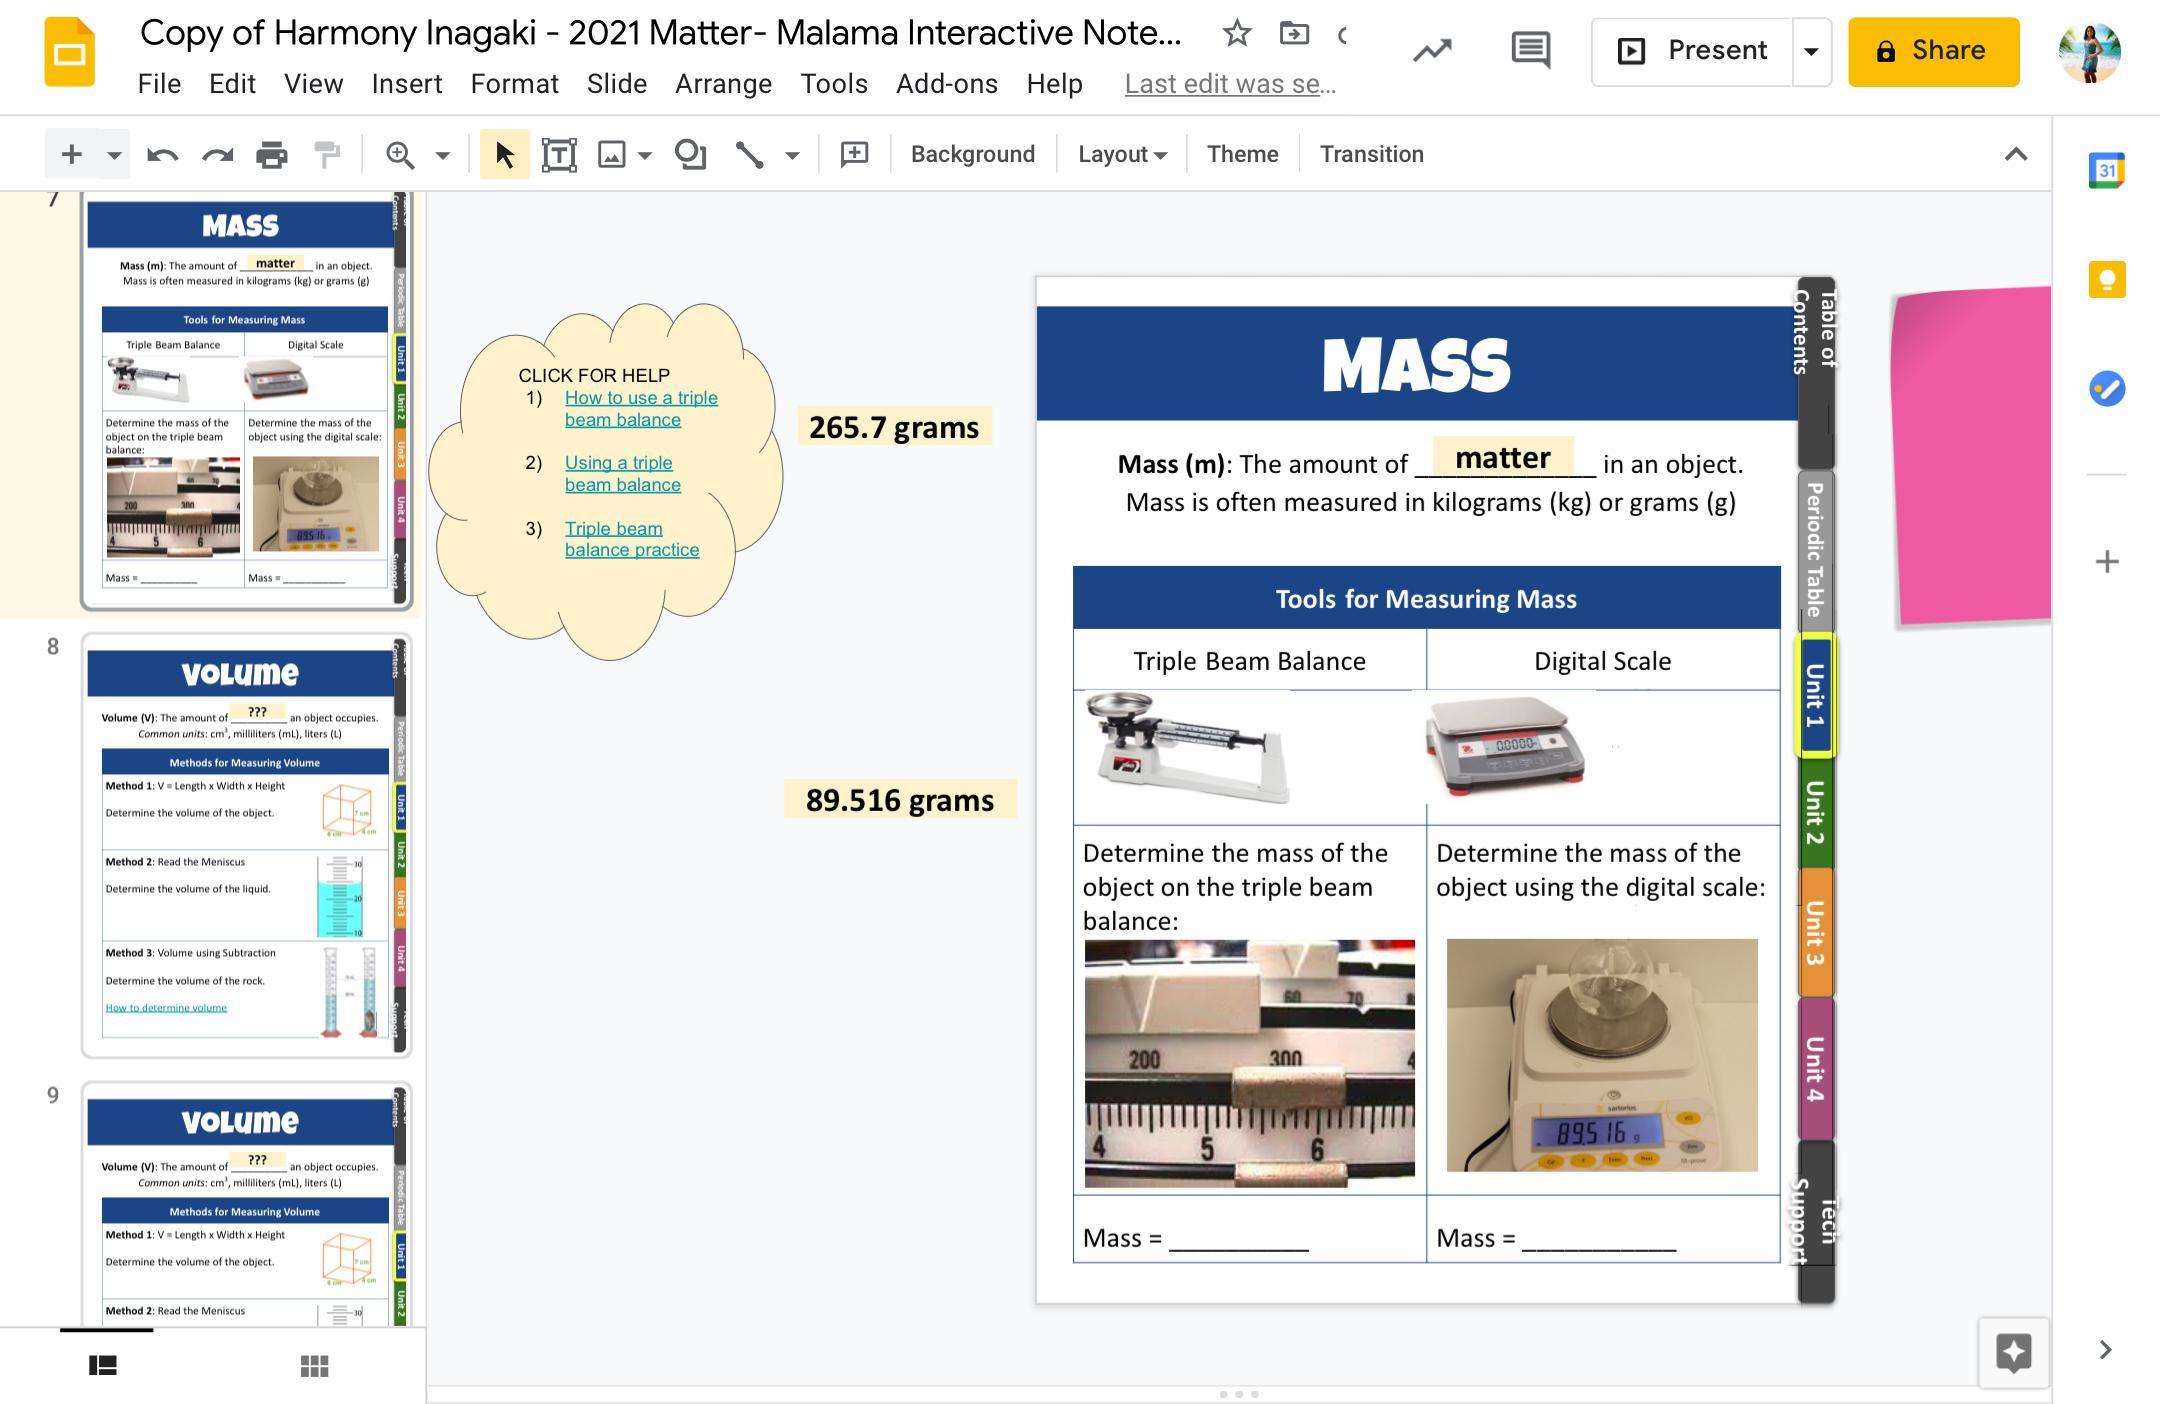Open Google Keep sidebar icon
Viewport: 2160px width, 1404px height.
click(2107, 279)
